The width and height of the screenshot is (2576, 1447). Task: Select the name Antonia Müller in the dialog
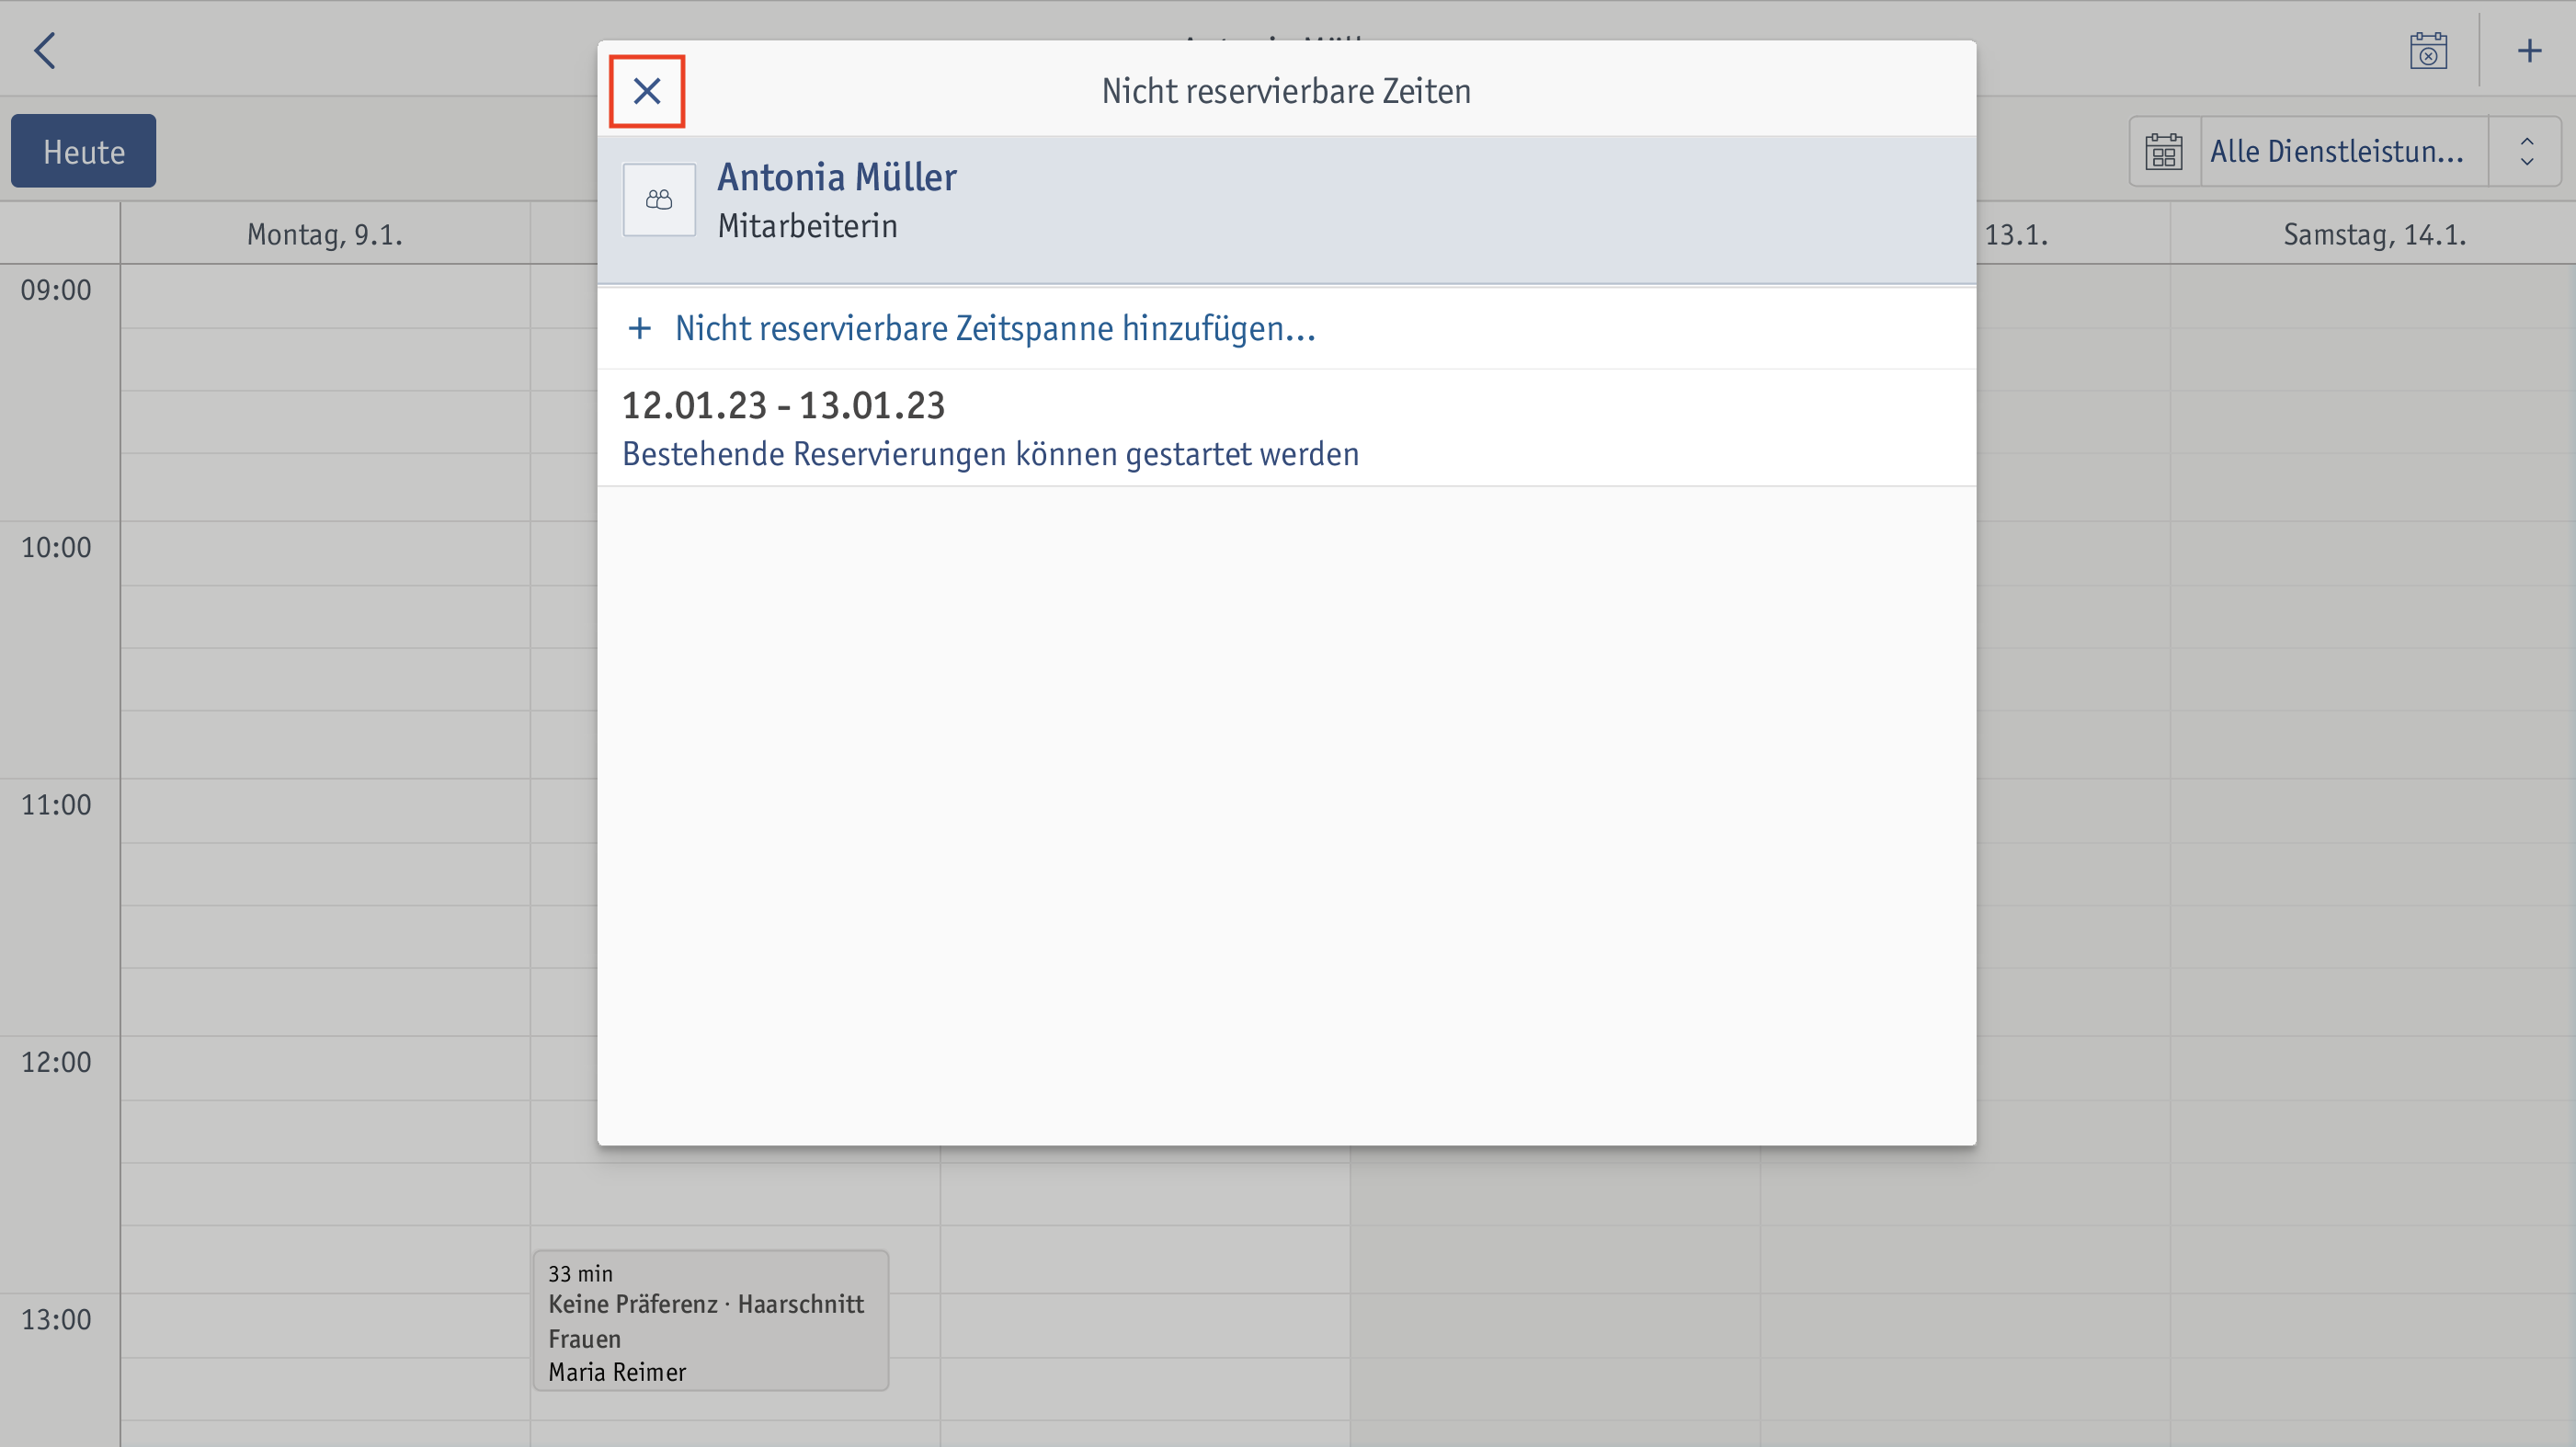(837, 178)
